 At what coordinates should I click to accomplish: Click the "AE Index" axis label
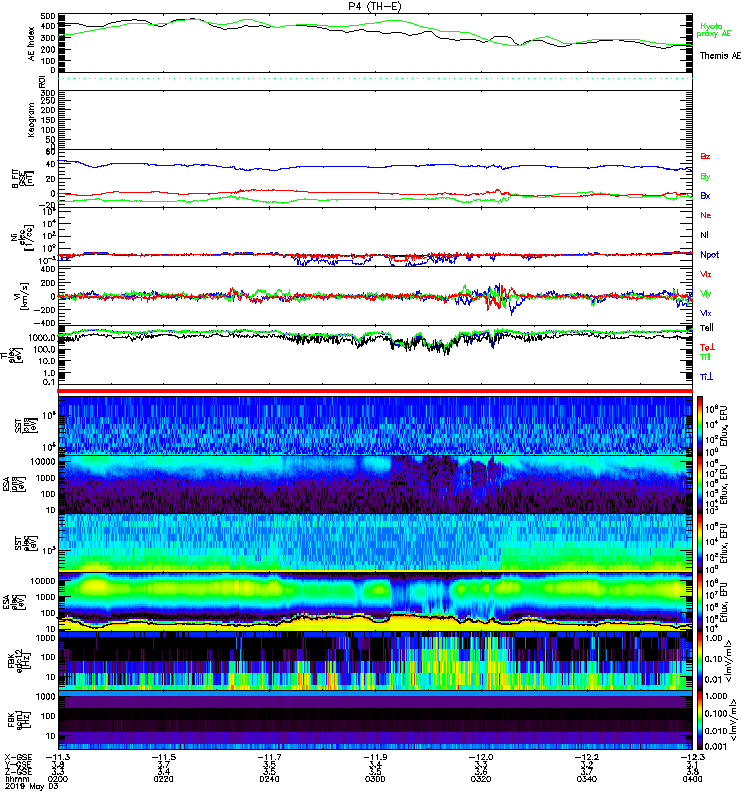click(x=32, y=44)
